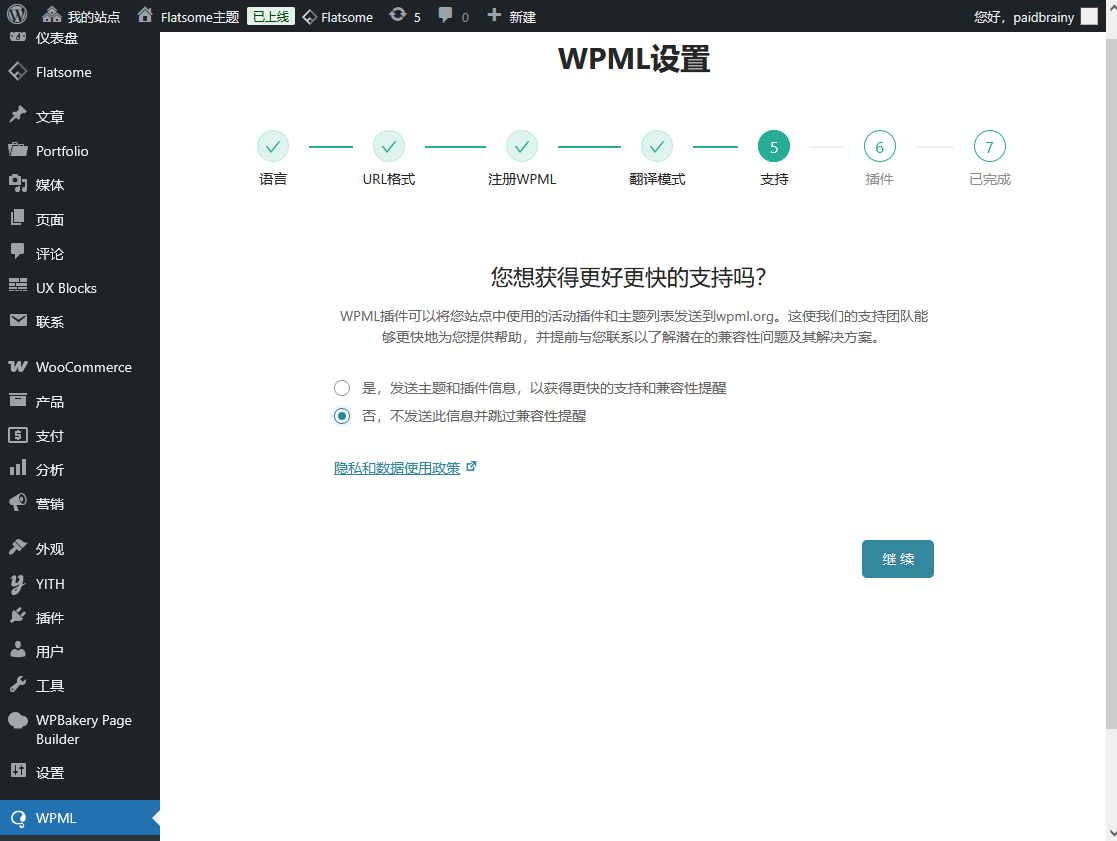Screen dimensions: 1117x841
Task: Select 否，不发送此信息 radio option
Action: (x=342, y=416)
